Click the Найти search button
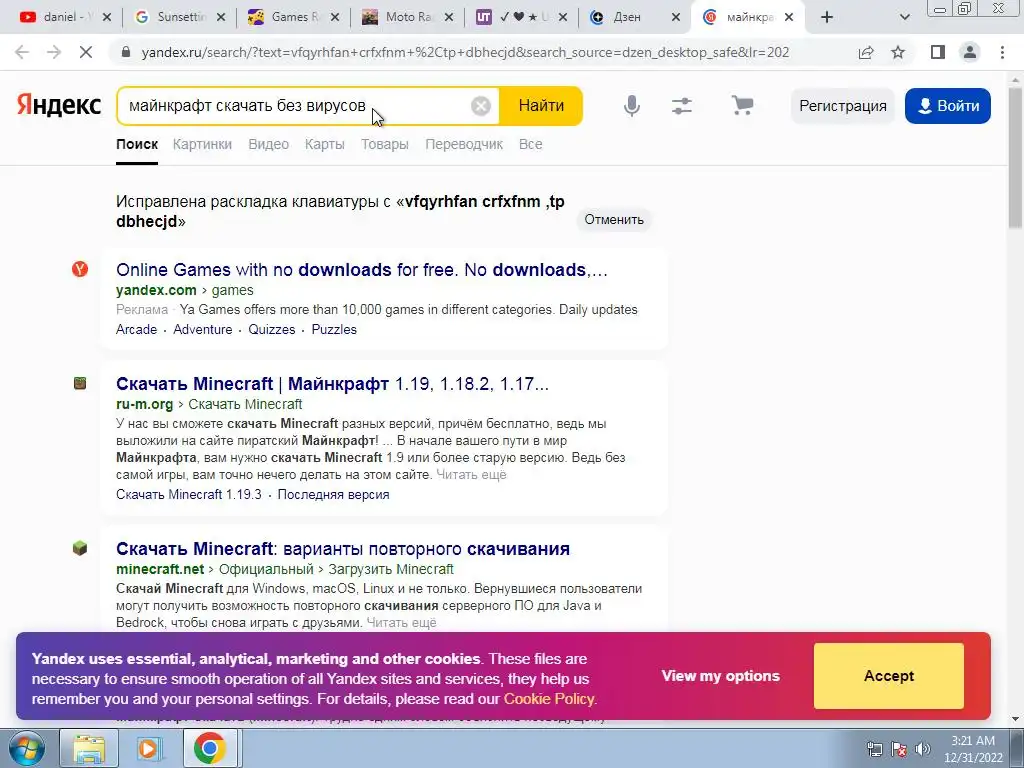 coord(541,106)
